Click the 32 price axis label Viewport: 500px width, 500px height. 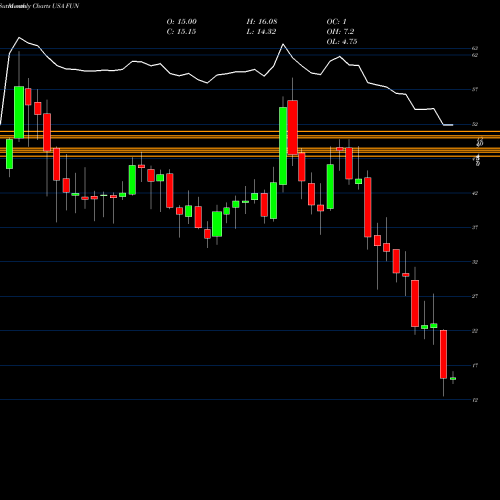475,262
